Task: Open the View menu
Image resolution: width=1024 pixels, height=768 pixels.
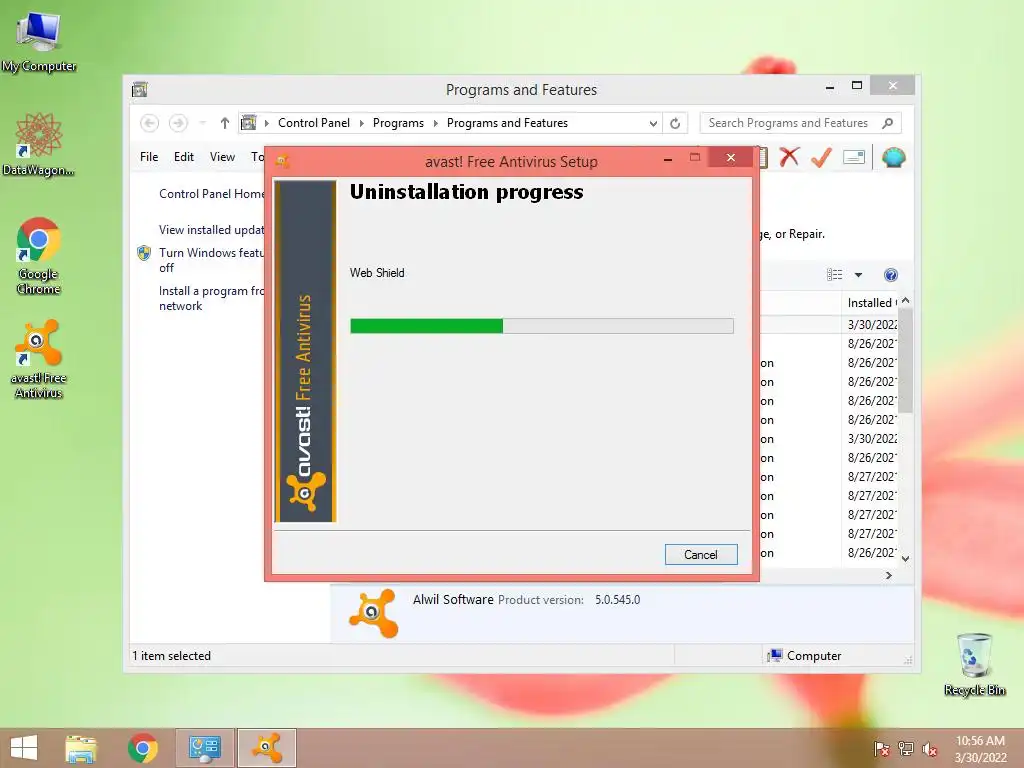Action: [x=222, y=157]
